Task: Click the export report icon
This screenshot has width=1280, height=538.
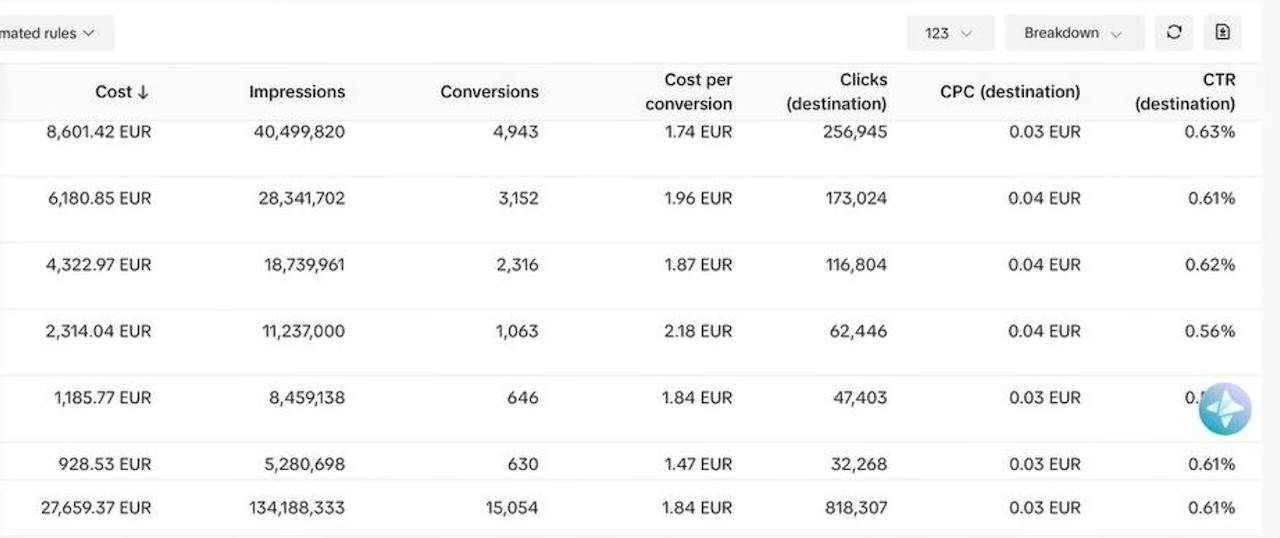Action: click(1222, 33)
